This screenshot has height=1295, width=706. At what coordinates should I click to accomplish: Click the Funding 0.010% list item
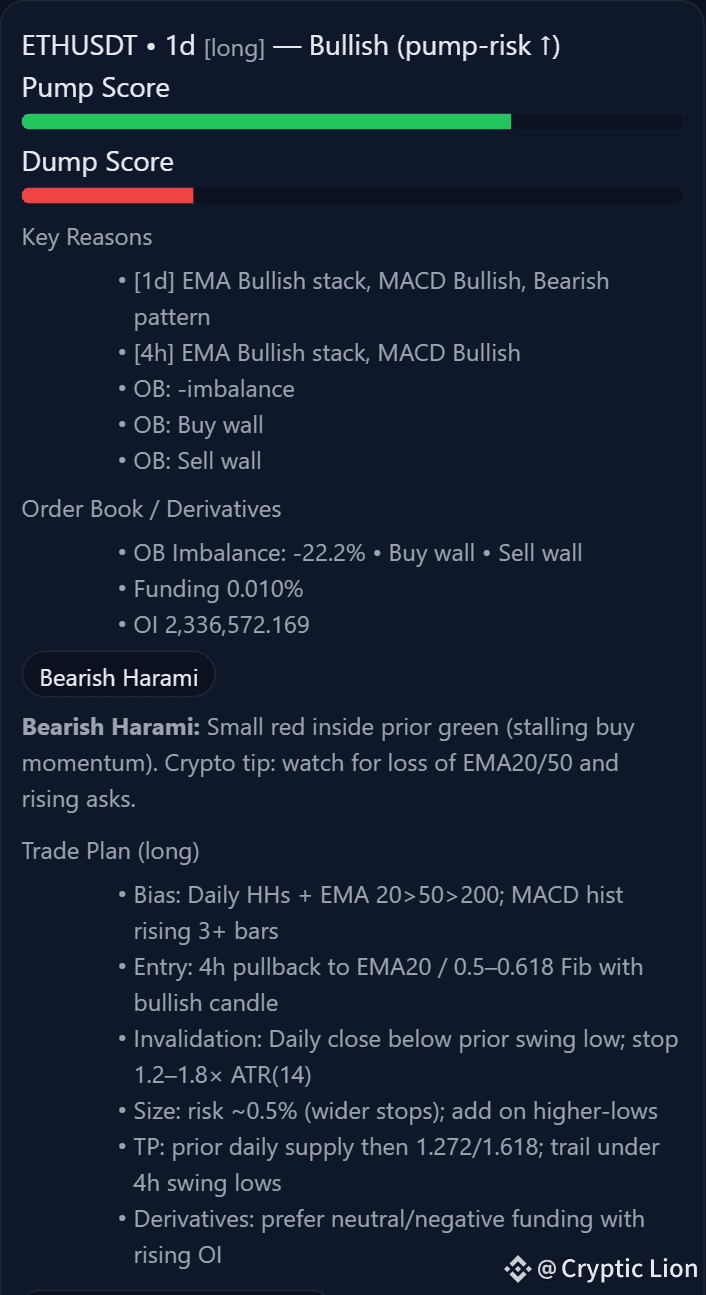tap(218, 589)
